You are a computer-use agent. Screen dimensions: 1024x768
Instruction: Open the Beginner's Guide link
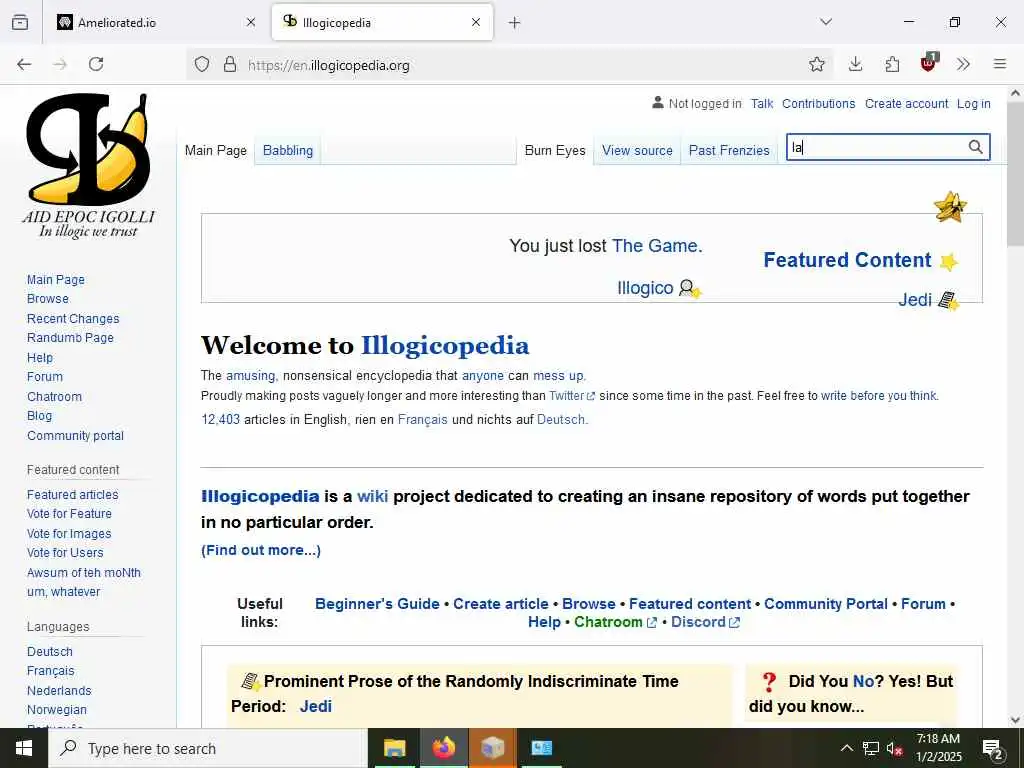click(x=377, y=603)
